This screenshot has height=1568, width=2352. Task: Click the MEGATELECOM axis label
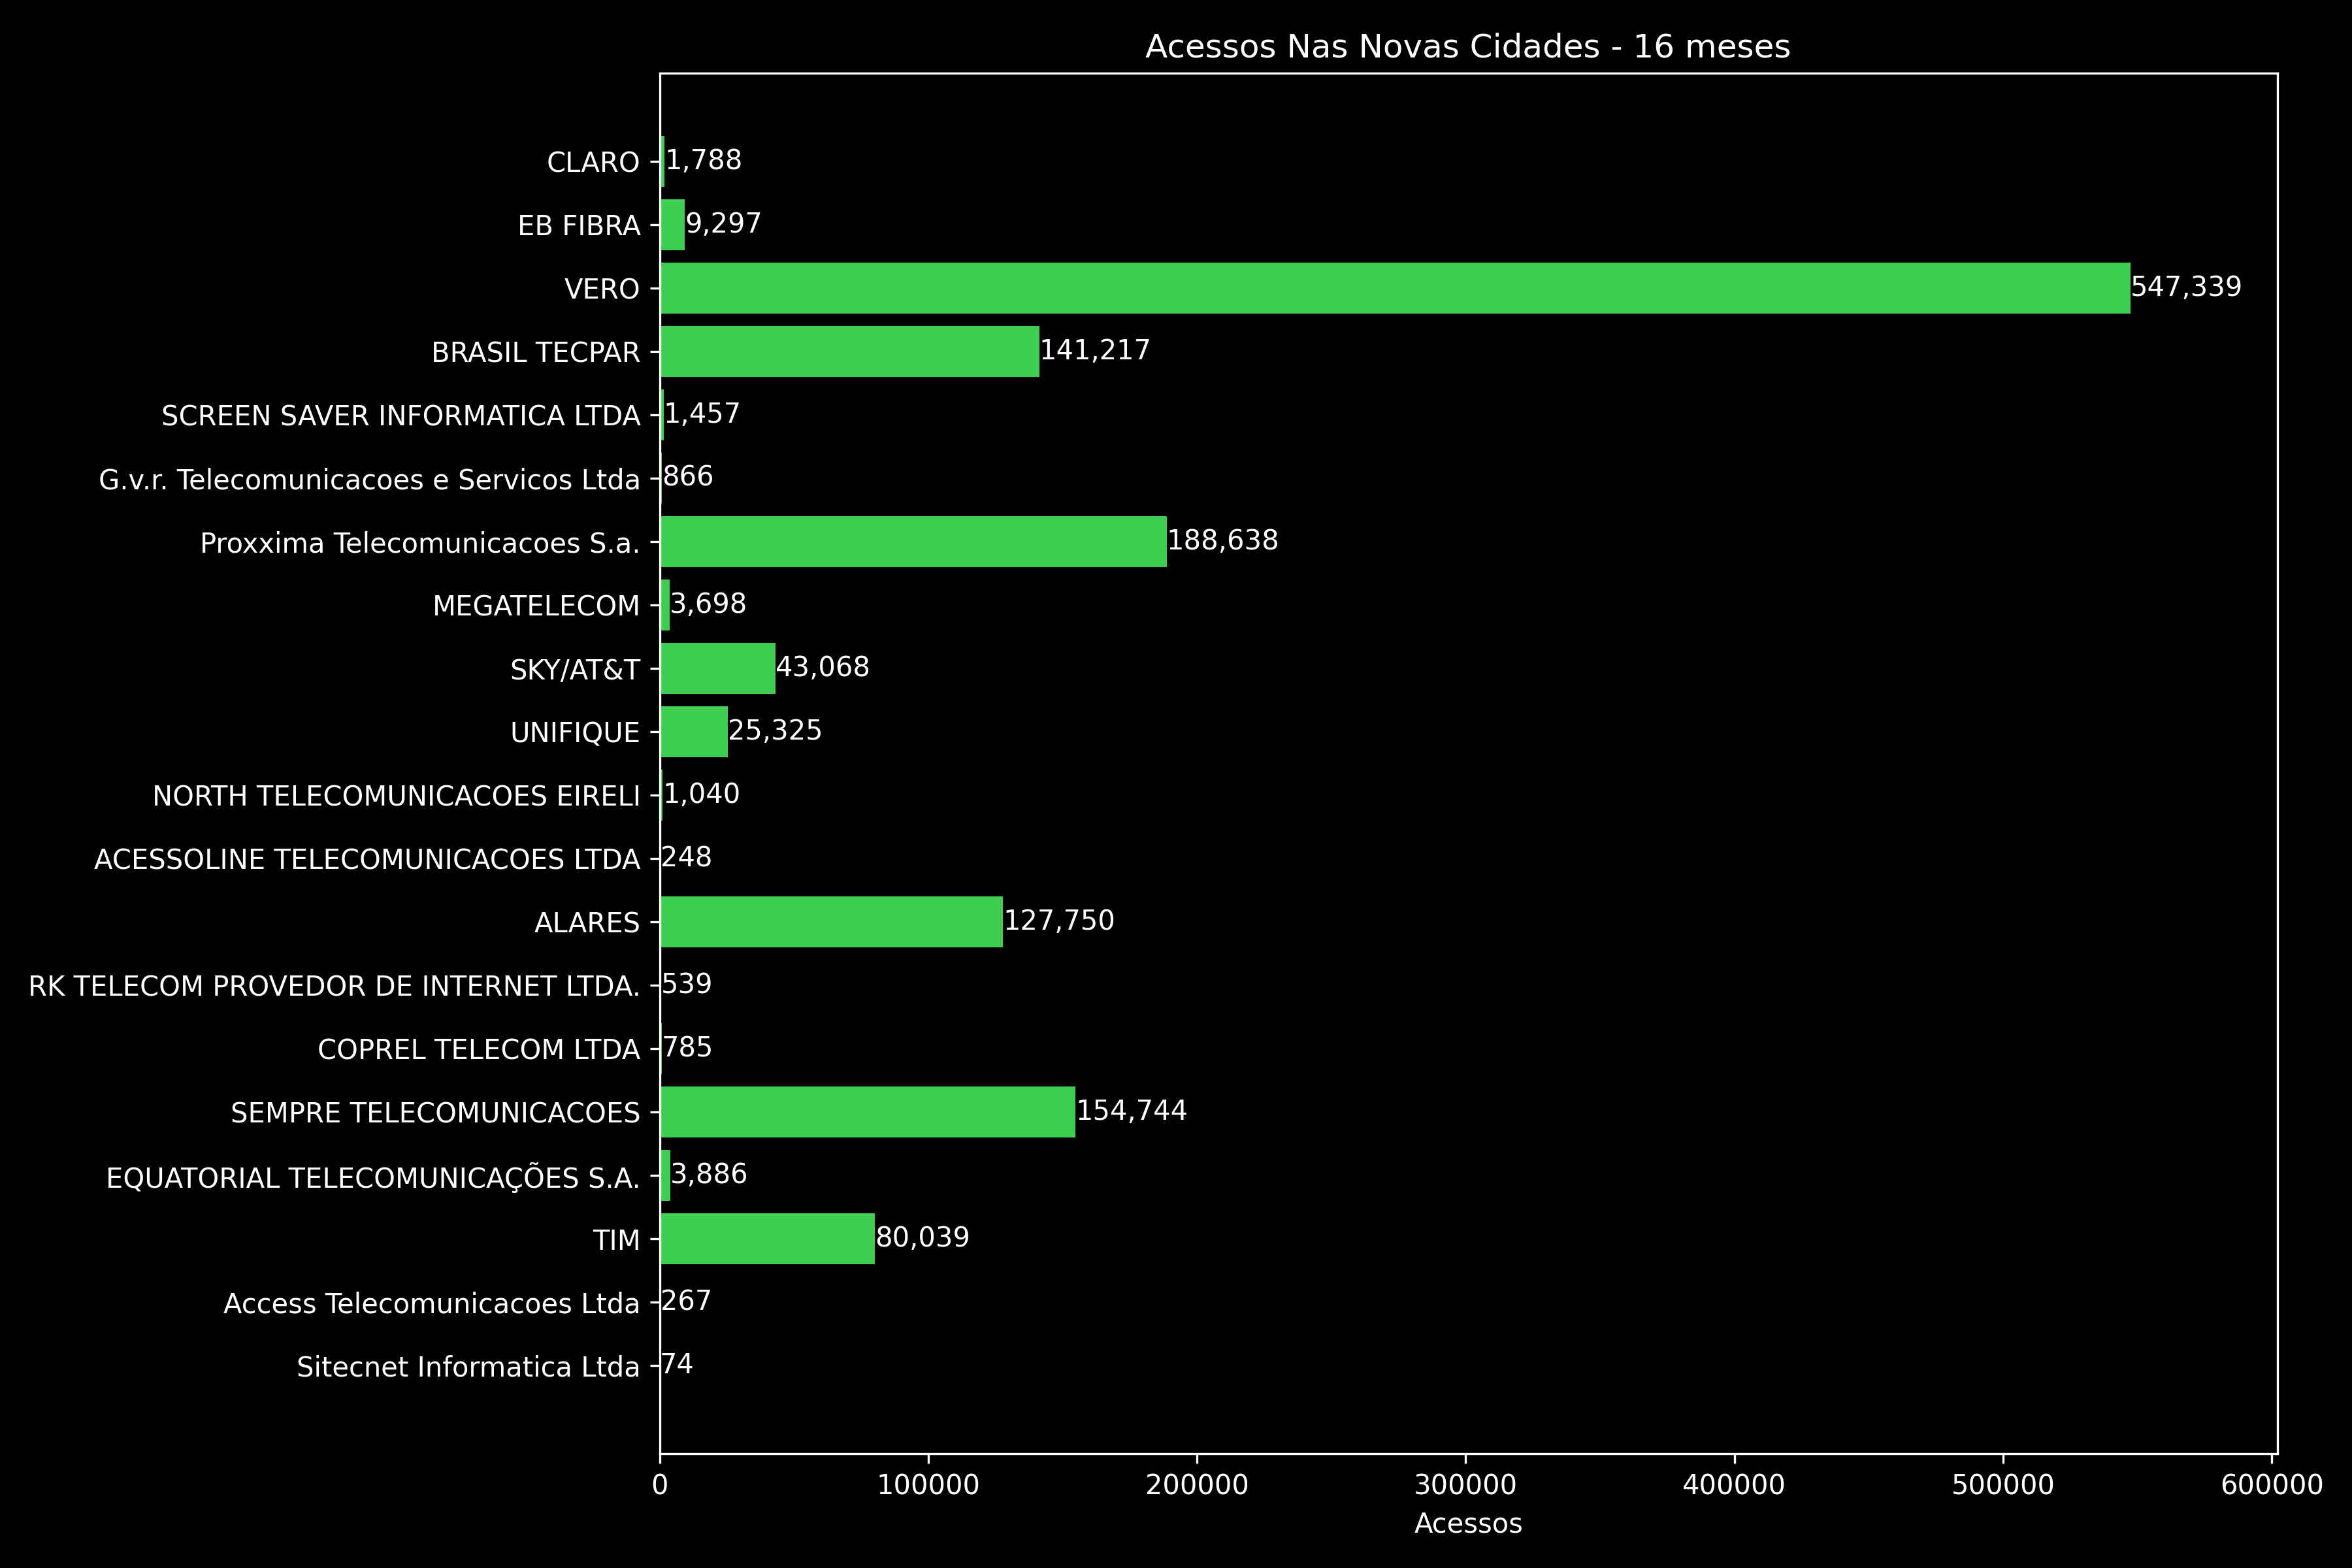(535, 606)
